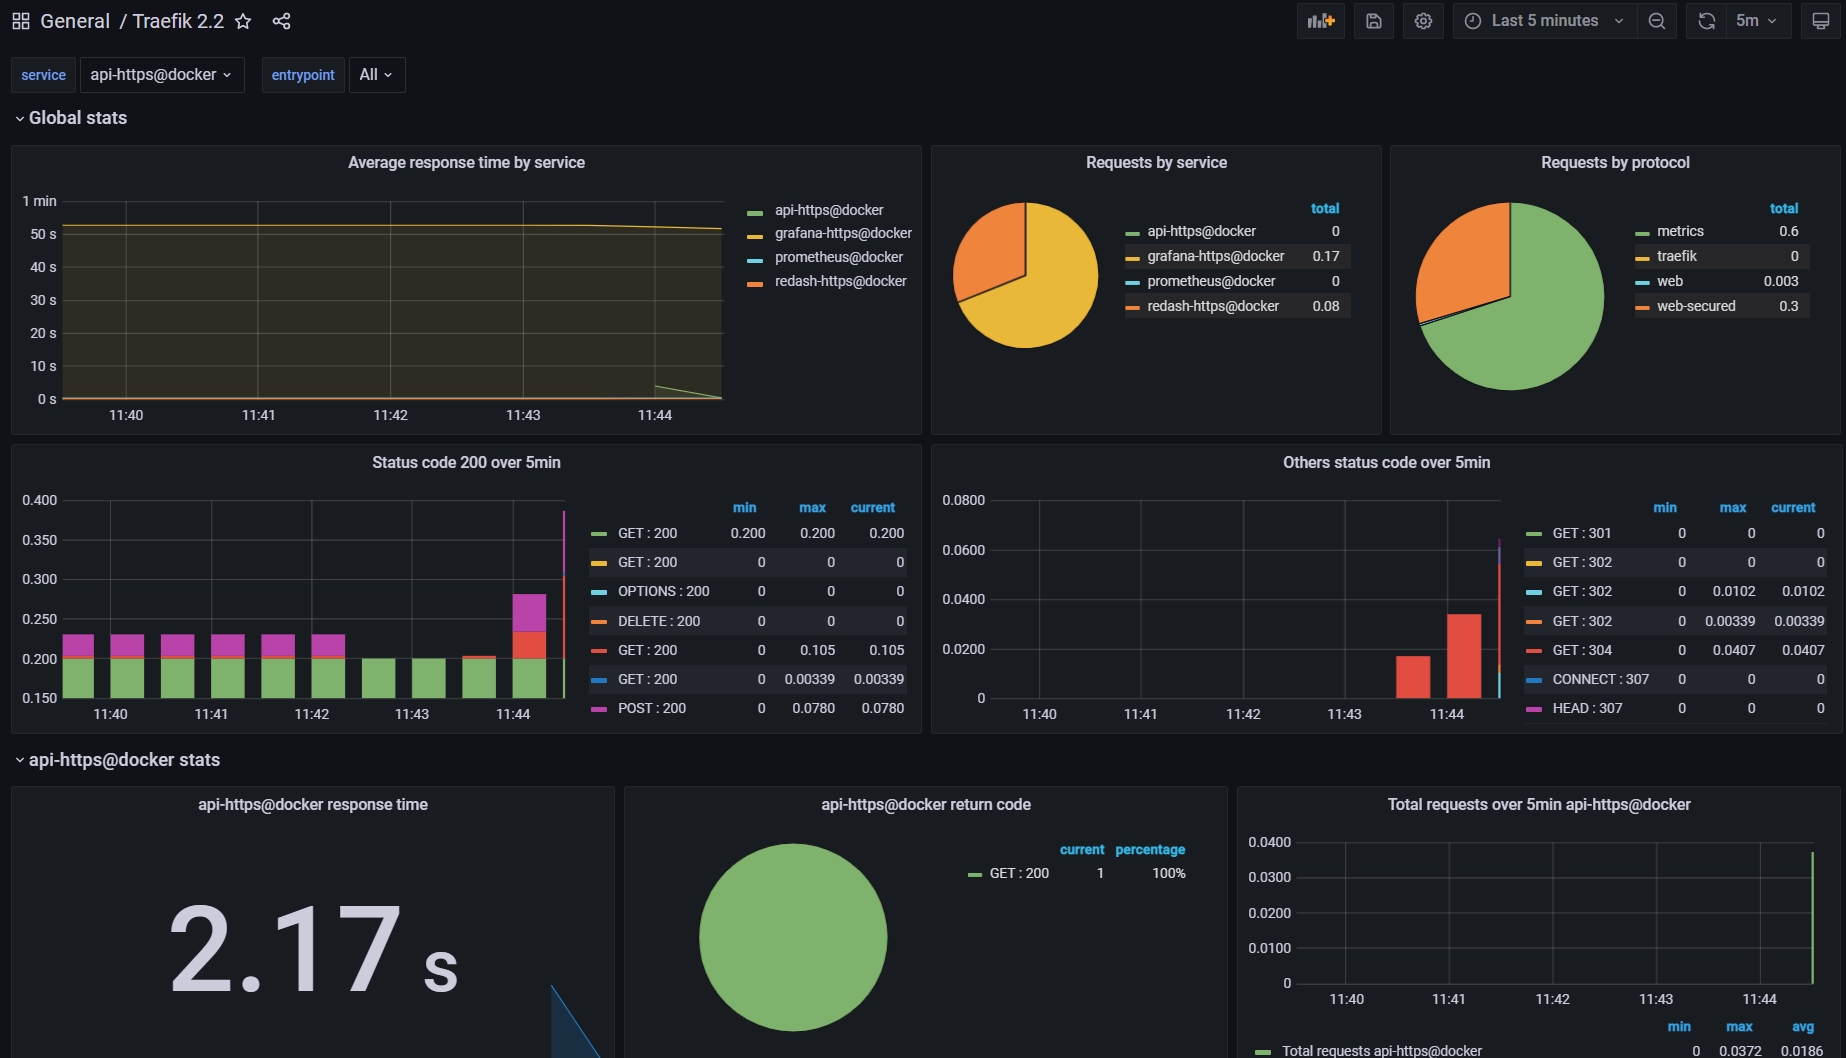The height and width of the screenshot is (1058, 1846).
Task: Open Requests by service panel title menu
Action: [1156, 162]
